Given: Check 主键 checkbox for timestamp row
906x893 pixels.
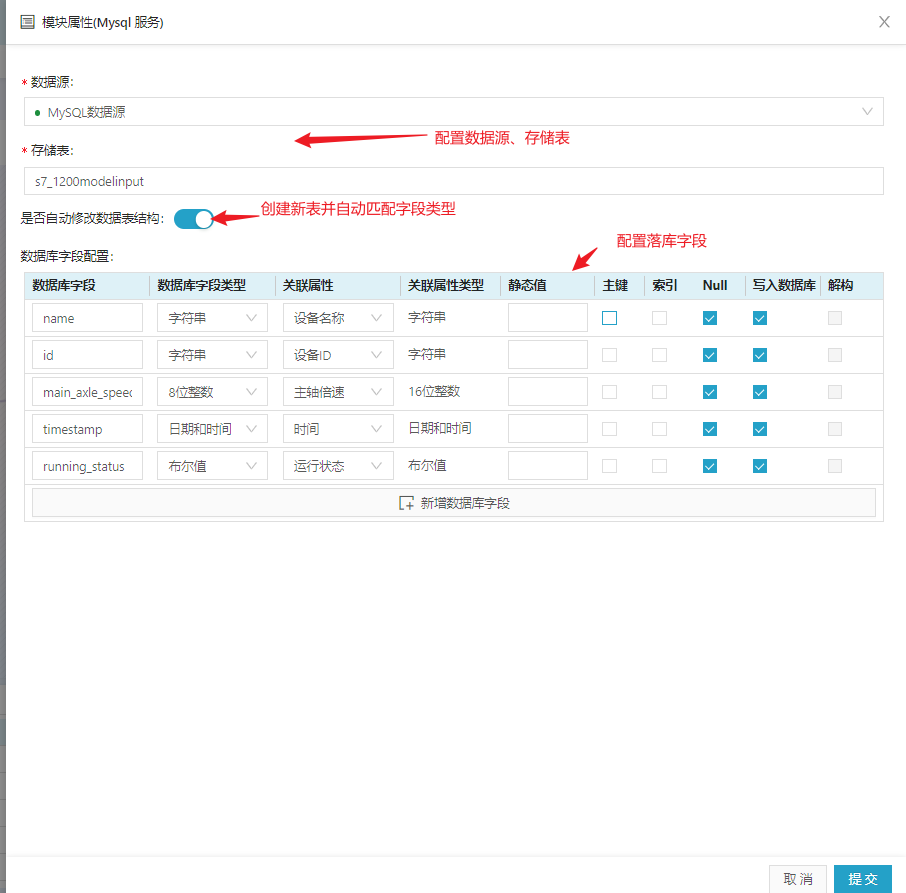Looking at the screenshot, I should click(609, 429).
